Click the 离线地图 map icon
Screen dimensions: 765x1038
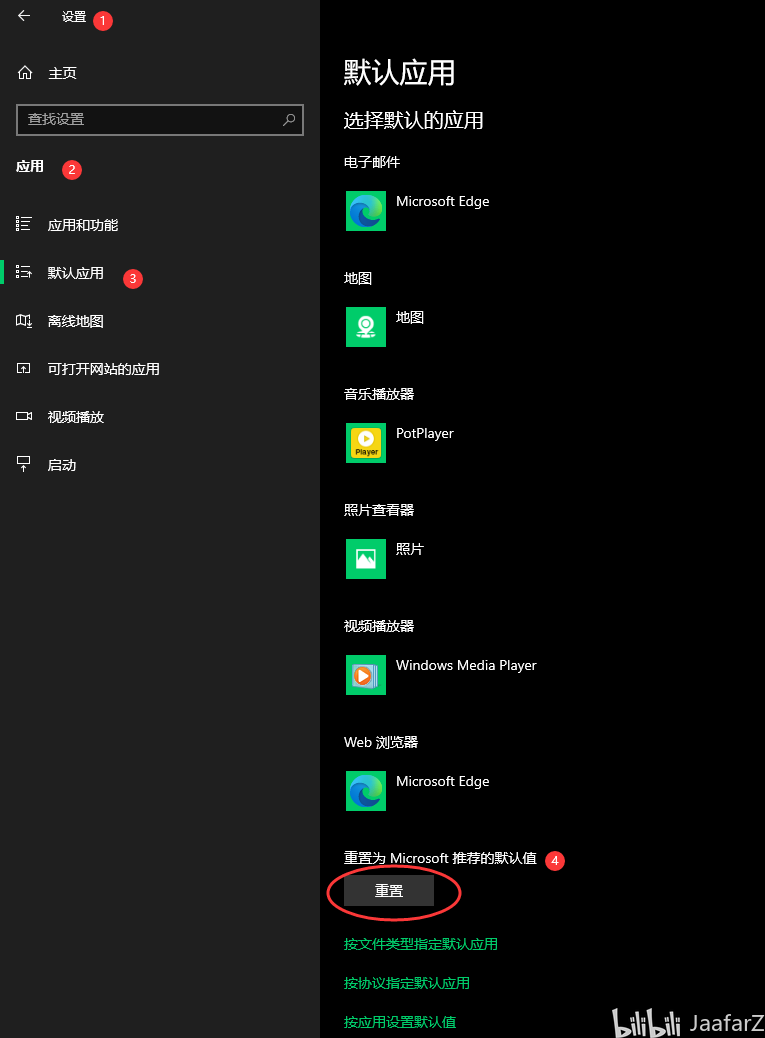[24, 320]
